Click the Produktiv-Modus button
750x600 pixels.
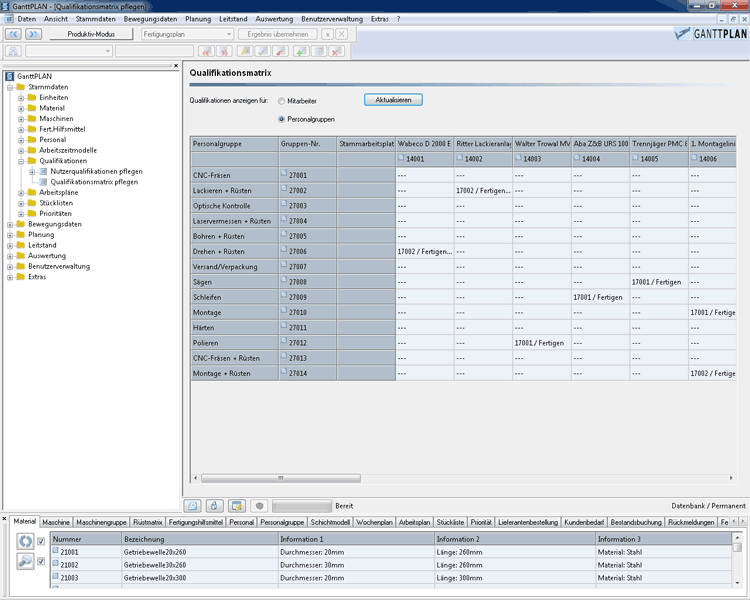coord(91,34)
